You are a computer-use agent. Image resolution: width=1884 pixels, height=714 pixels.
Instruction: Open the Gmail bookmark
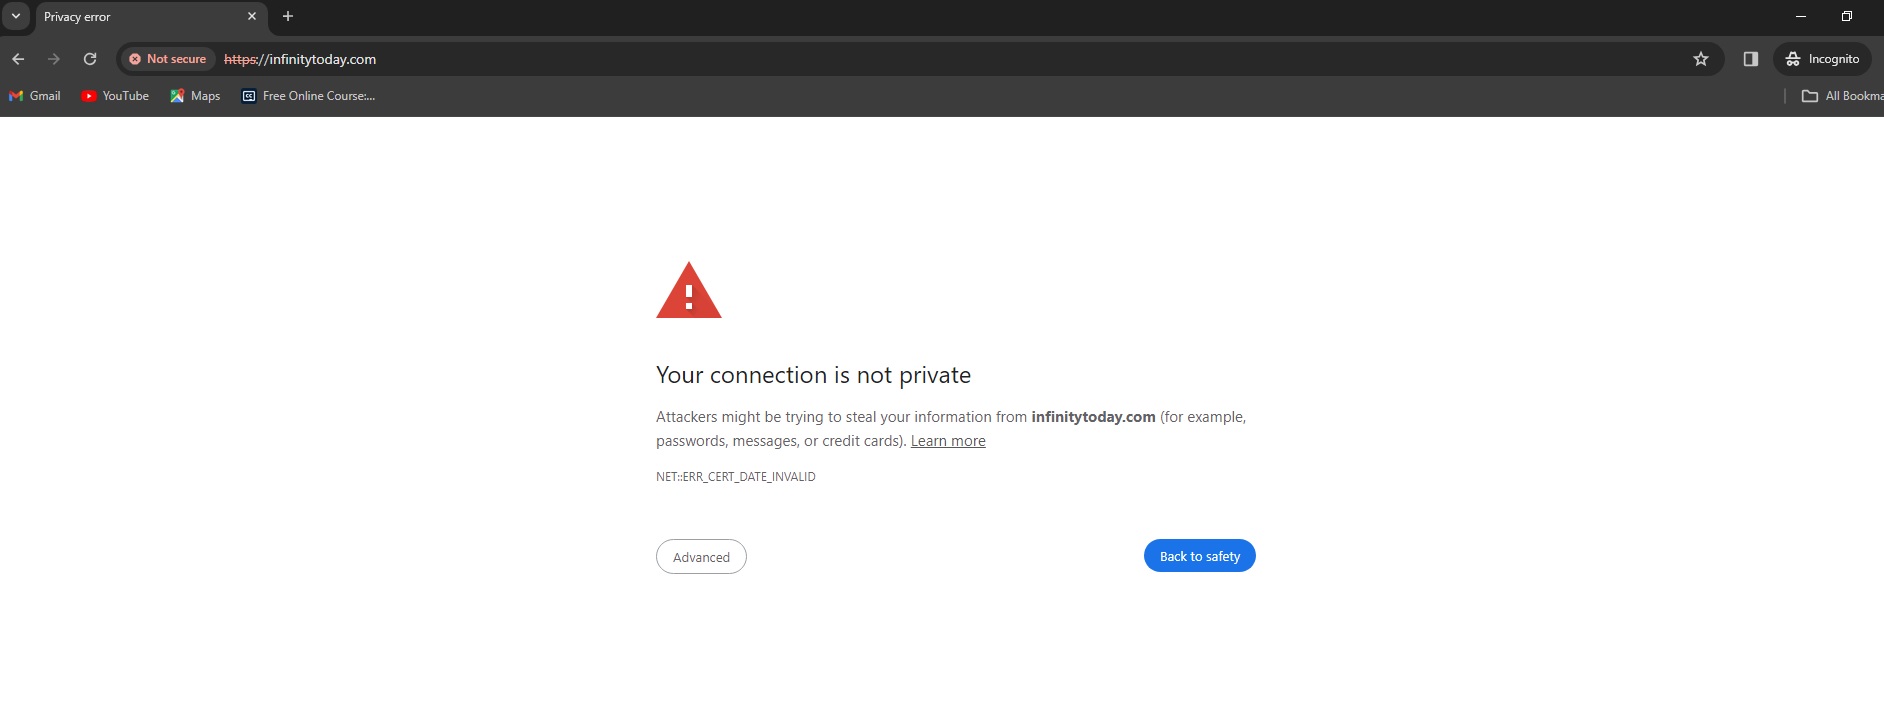(35, 96)
